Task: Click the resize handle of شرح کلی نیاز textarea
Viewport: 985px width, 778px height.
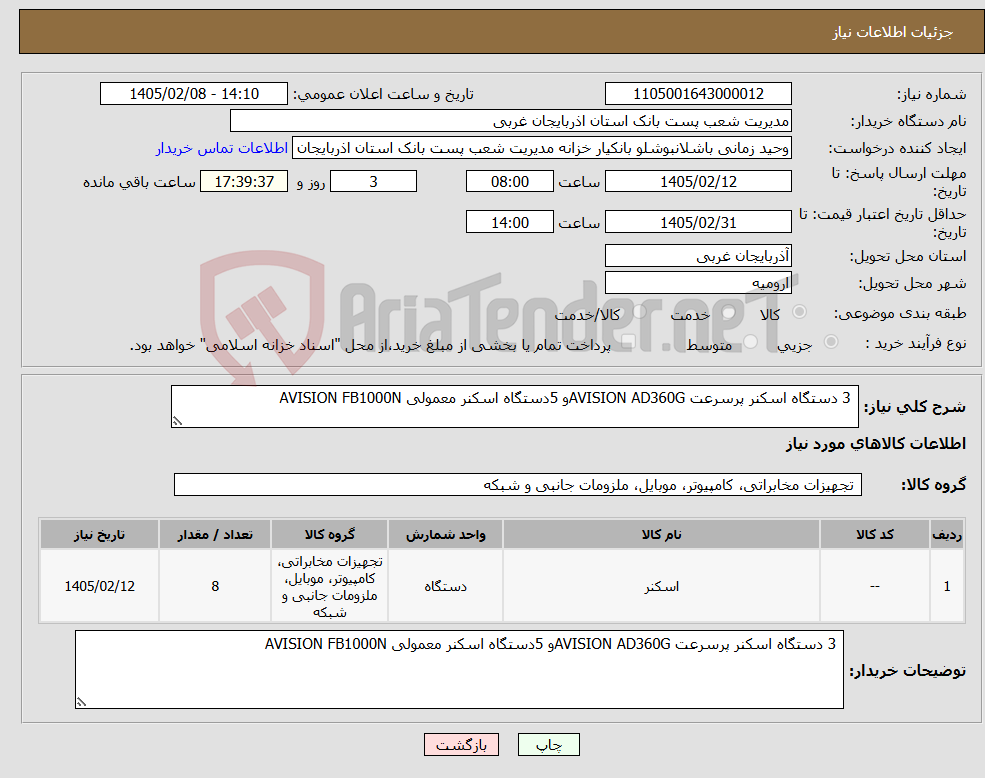Action: 178,421
